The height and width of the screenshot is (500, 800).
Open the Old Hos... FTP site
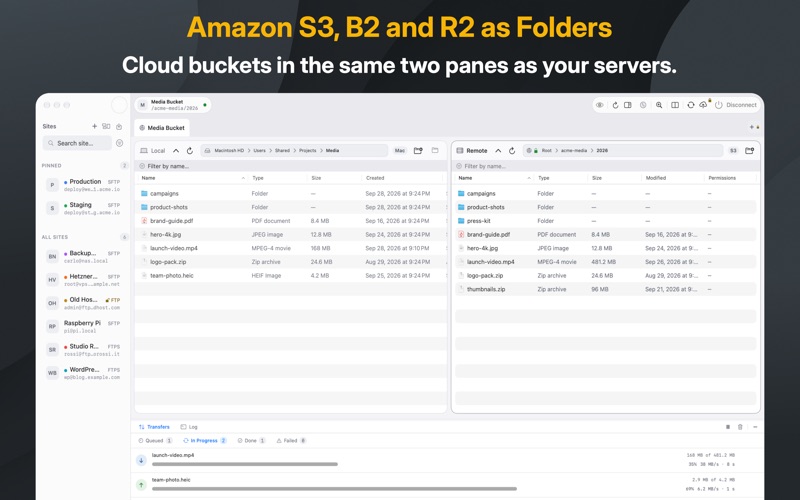(84, 304)
